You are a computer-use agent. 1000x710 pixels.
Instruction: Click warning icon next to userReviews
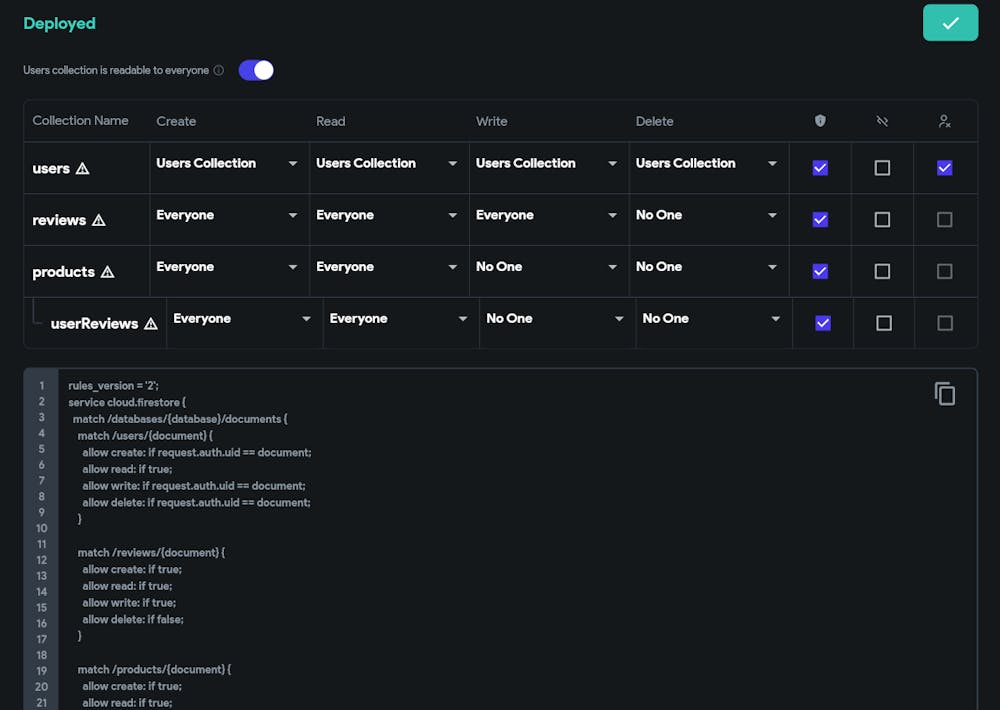coord(151,324)
